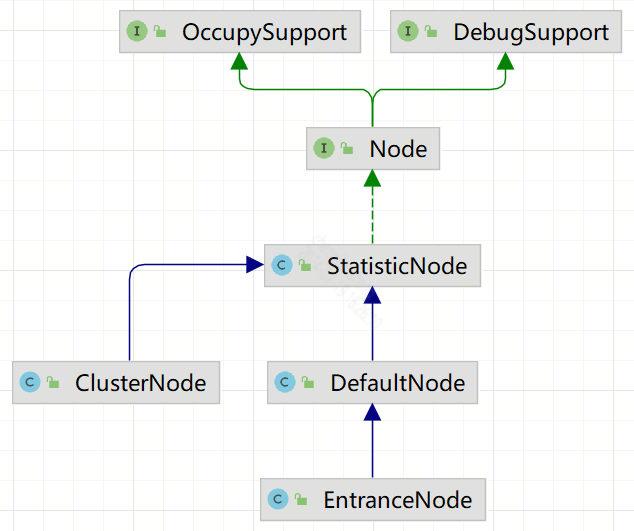Click the public lock icon on OccupySupport

click(160, 31)
